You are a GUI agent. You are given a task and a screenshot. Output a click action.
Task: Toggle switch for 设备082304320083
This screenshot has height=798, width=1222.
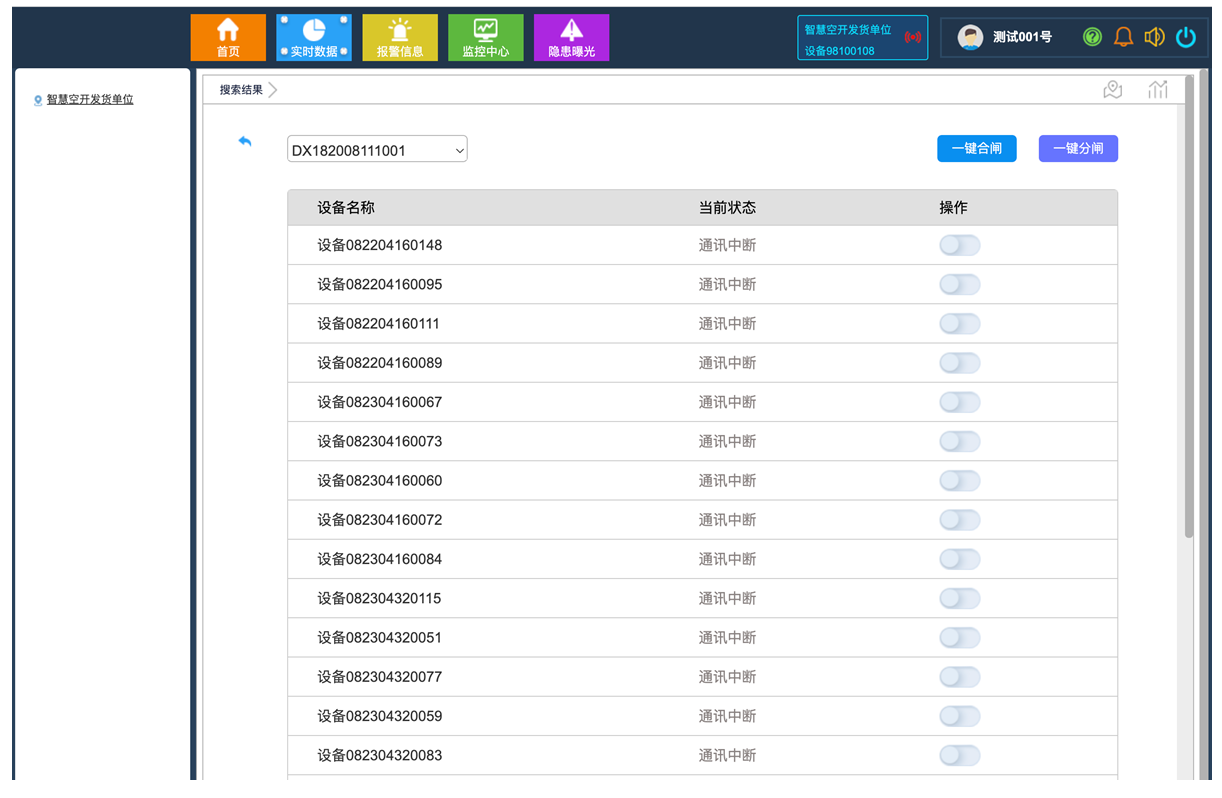tap(959, 755)
